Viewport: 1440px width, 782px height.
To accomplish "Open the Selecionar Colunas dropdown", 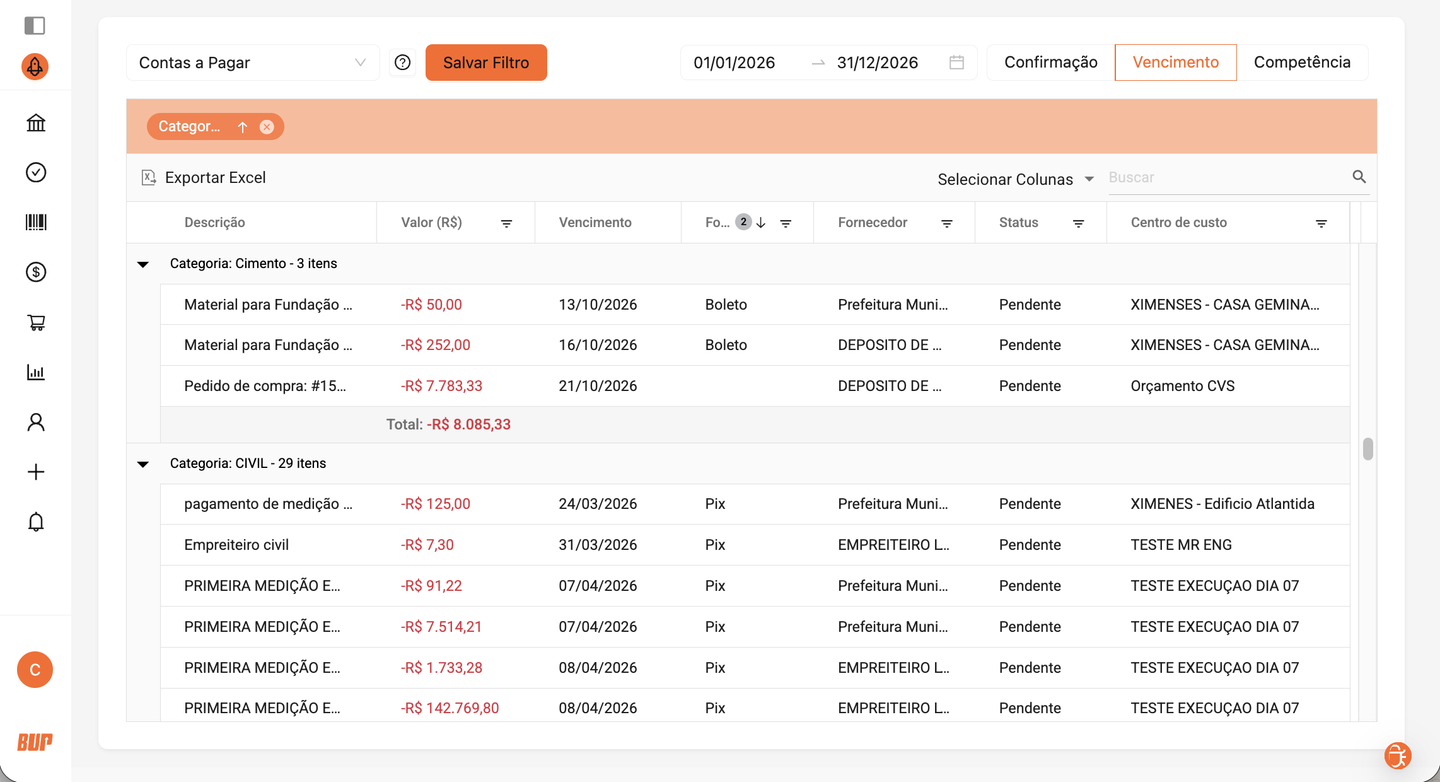I will point(1016,179).
